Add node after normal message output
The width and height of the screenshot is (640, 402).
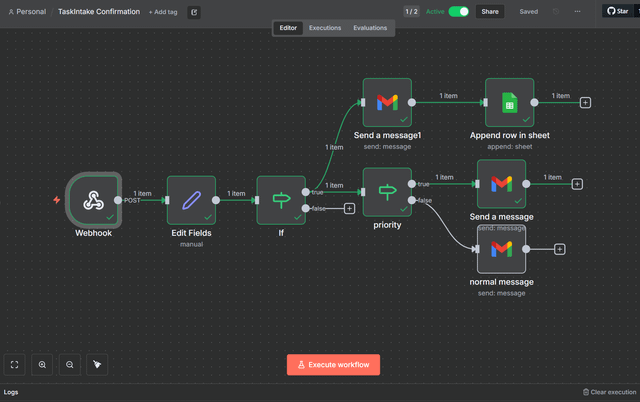coord(559,249)
